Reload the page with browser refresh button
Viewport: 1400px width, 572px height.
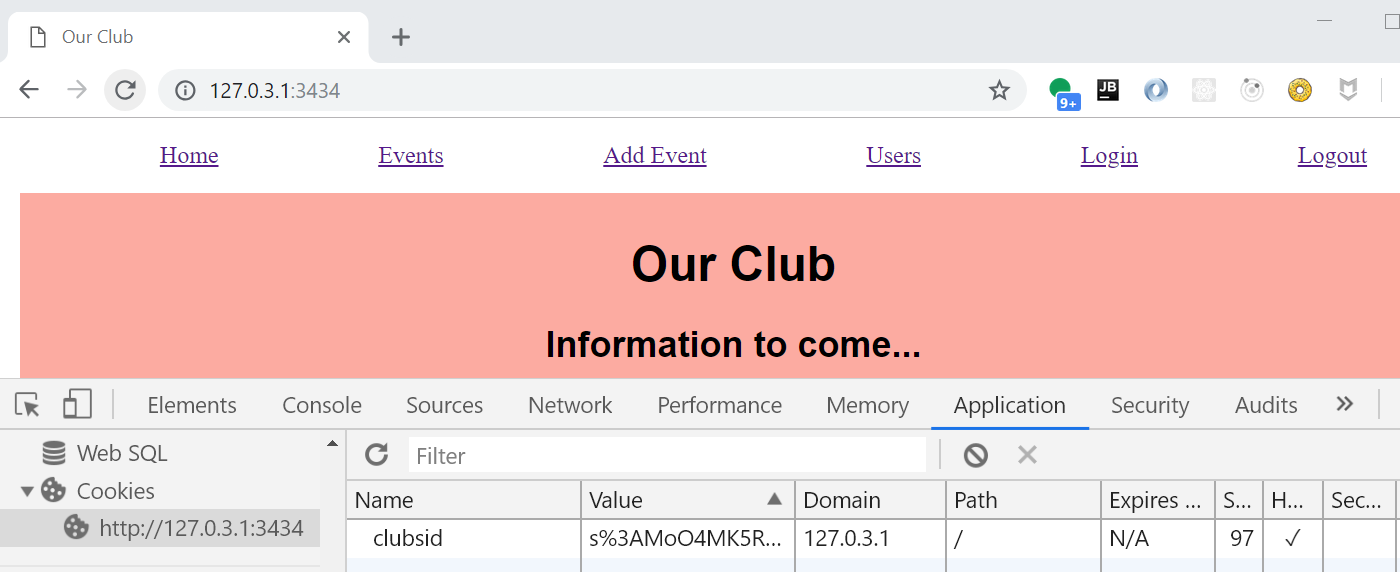point(125,90)
